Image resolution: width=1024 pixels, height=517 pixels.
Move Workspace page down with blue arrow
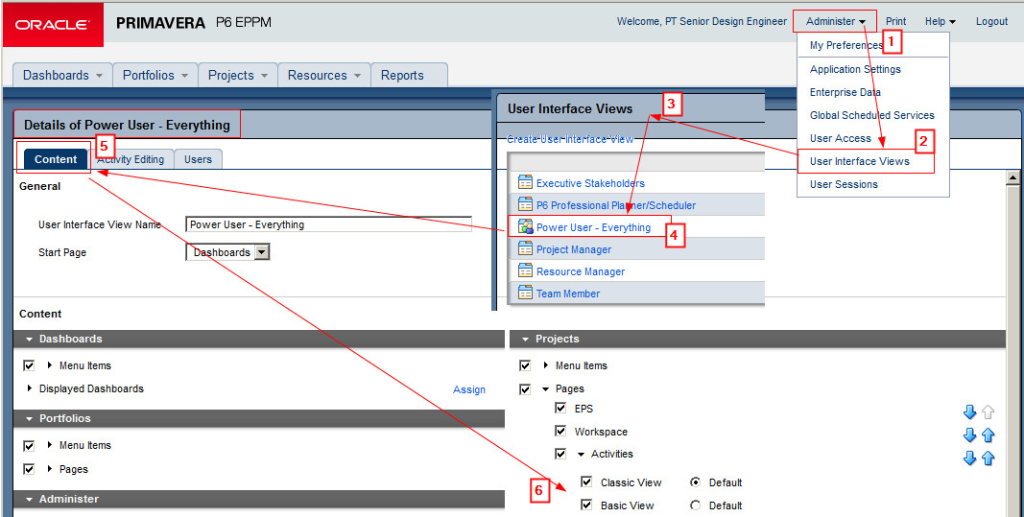[x=970, y=435]
